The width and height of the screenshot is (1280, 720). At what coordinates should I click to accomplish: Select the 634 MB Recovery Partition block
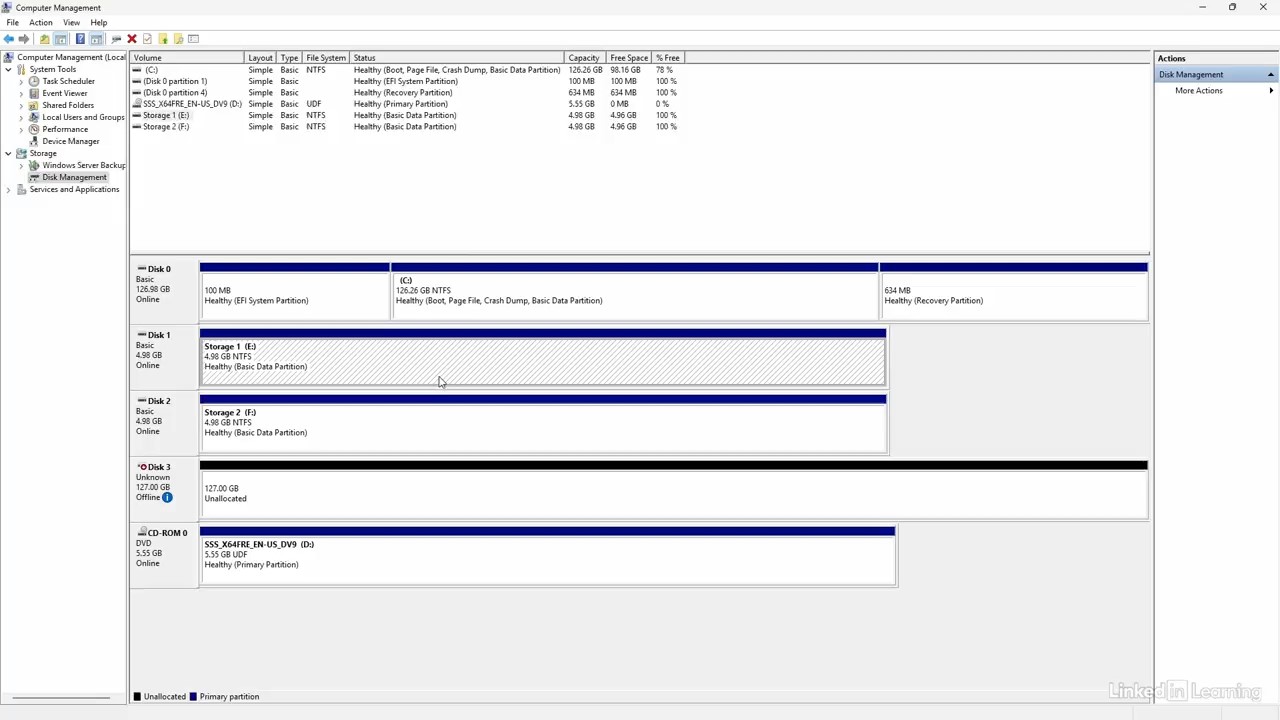point(1014,291)
